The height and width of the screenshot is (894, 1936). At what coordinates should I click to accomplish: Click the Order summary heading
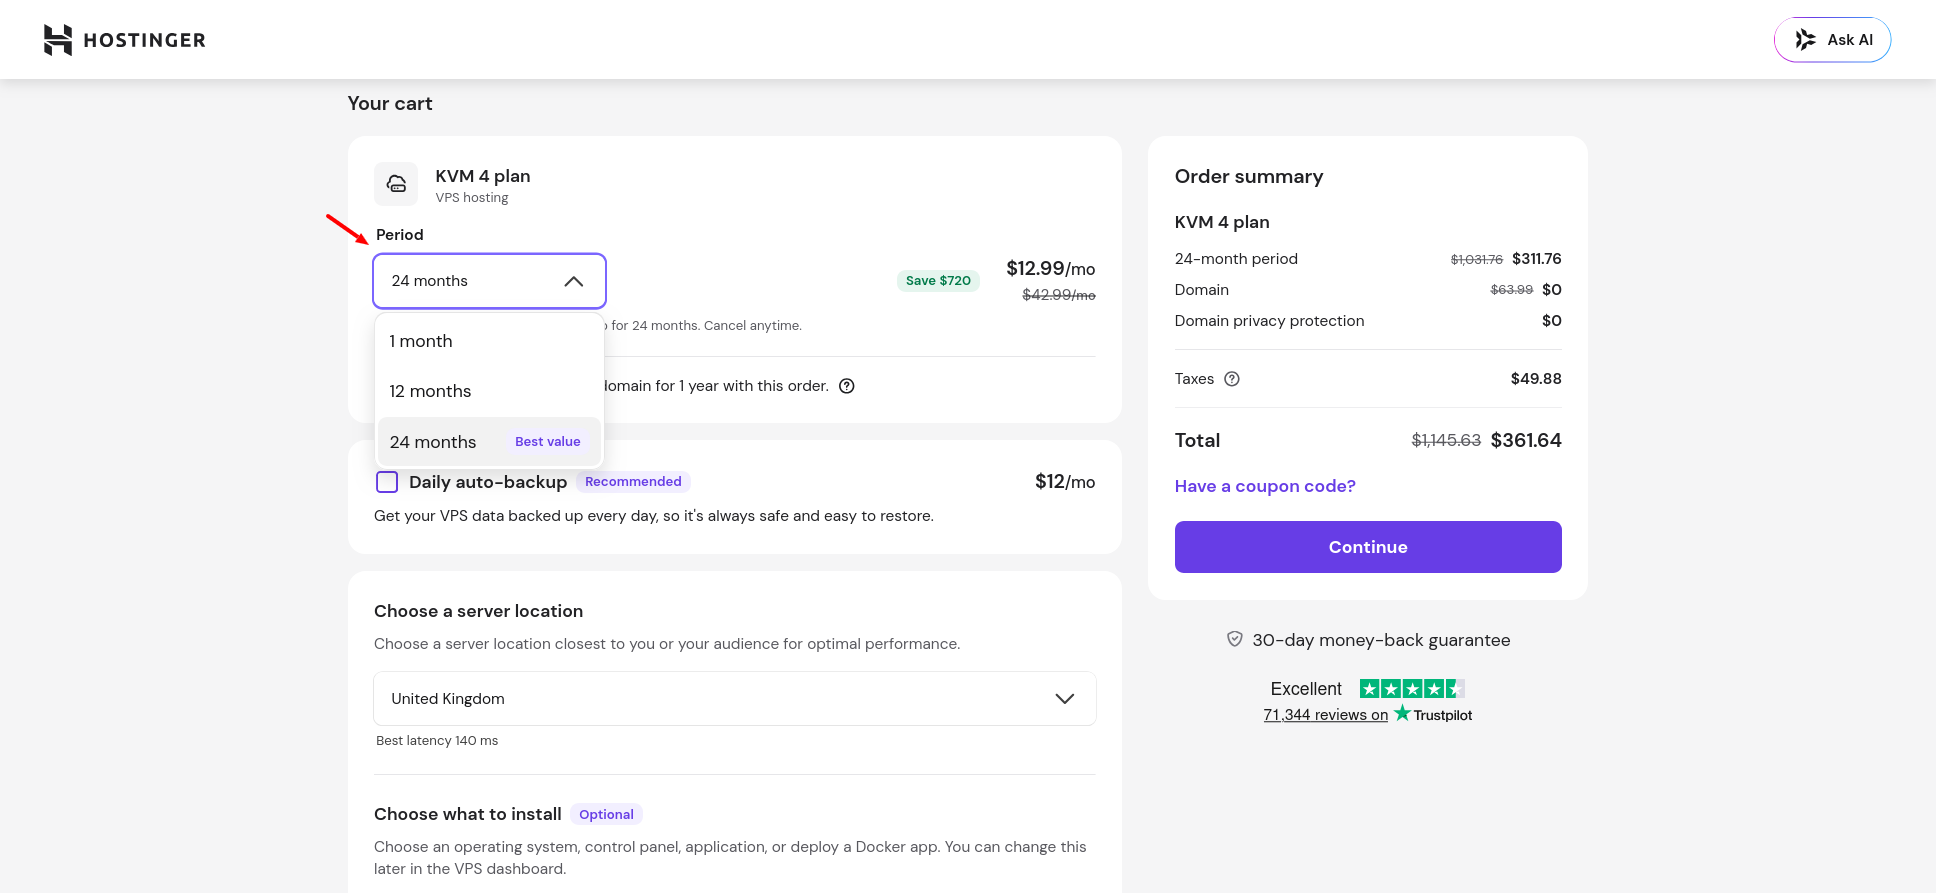click(x=1249, y=177)
